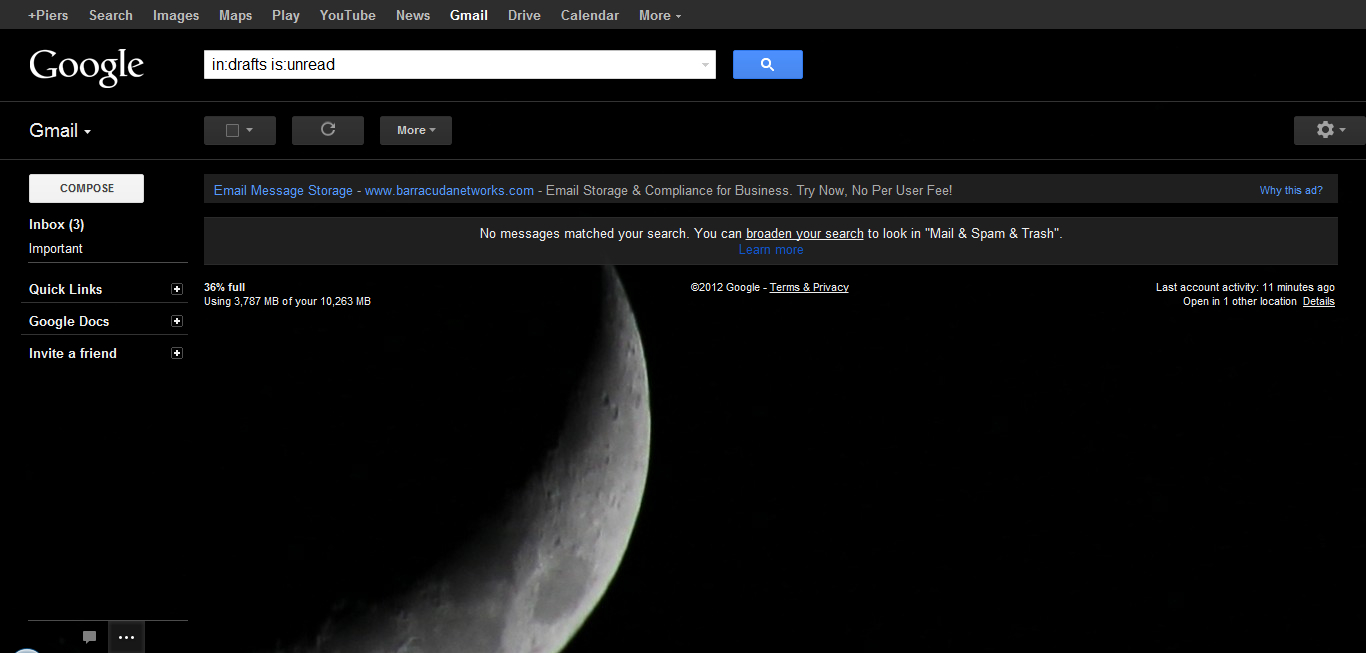The width and height of the screenshot is (1366, 653).
Task: Open the chat speech bubble icon
Action: point(89,637)
